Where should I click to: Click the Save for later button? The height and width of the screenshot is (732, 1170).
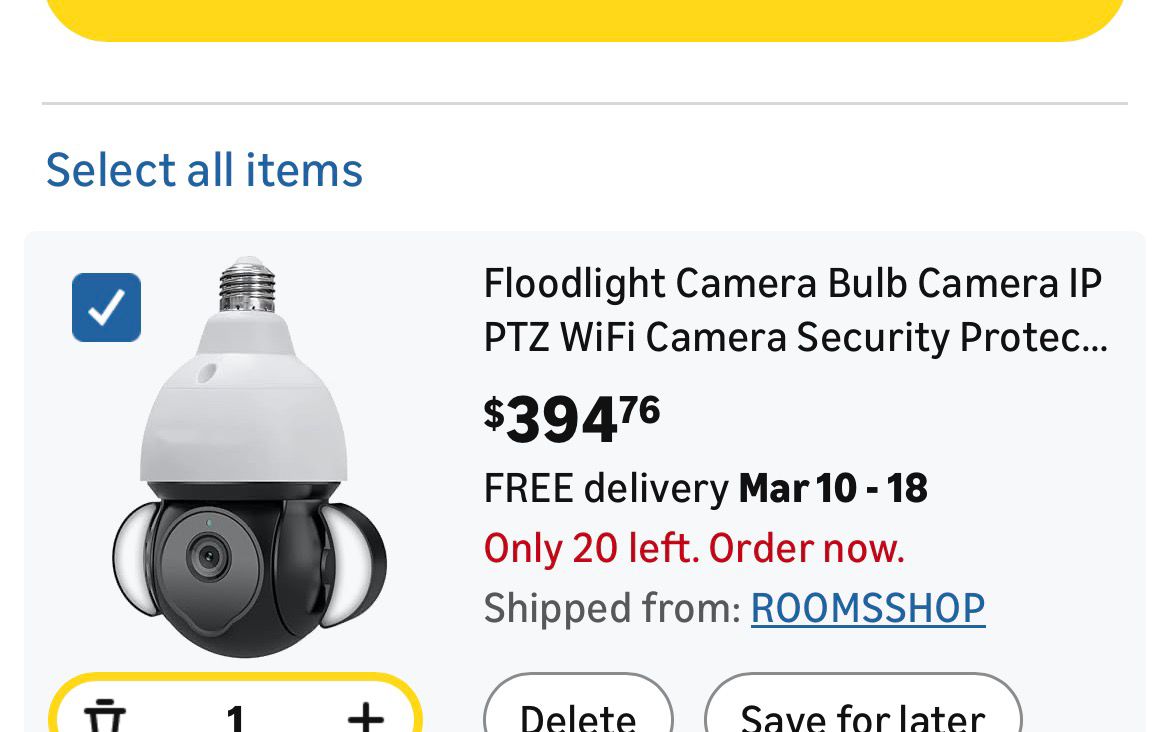coord(862,712)
